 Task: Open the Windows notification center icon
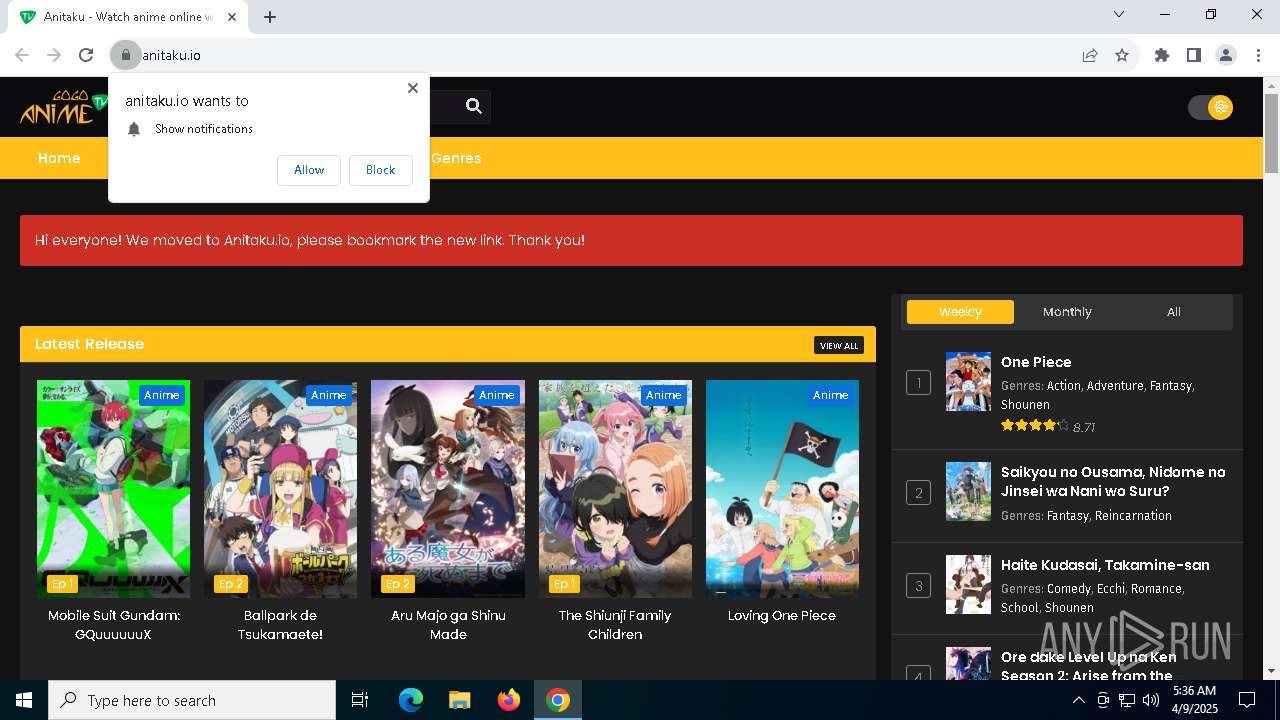click(1247, 700)
